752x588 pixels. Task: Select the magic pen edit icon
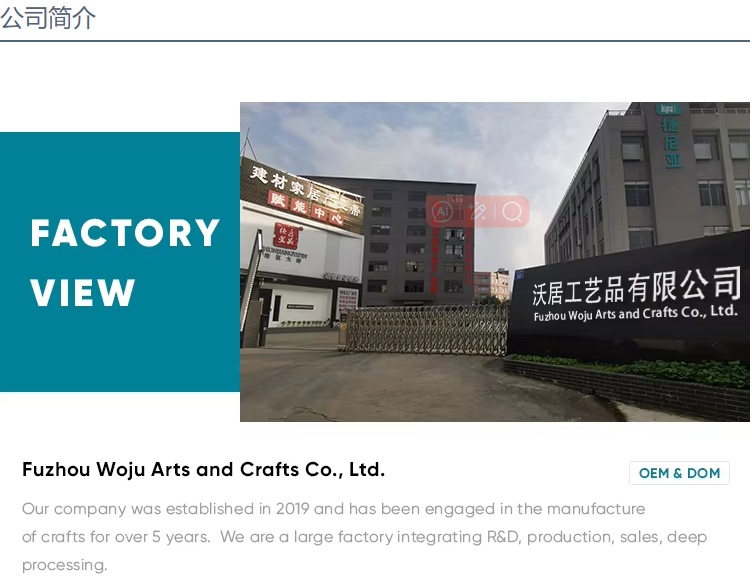pos(478,211)
